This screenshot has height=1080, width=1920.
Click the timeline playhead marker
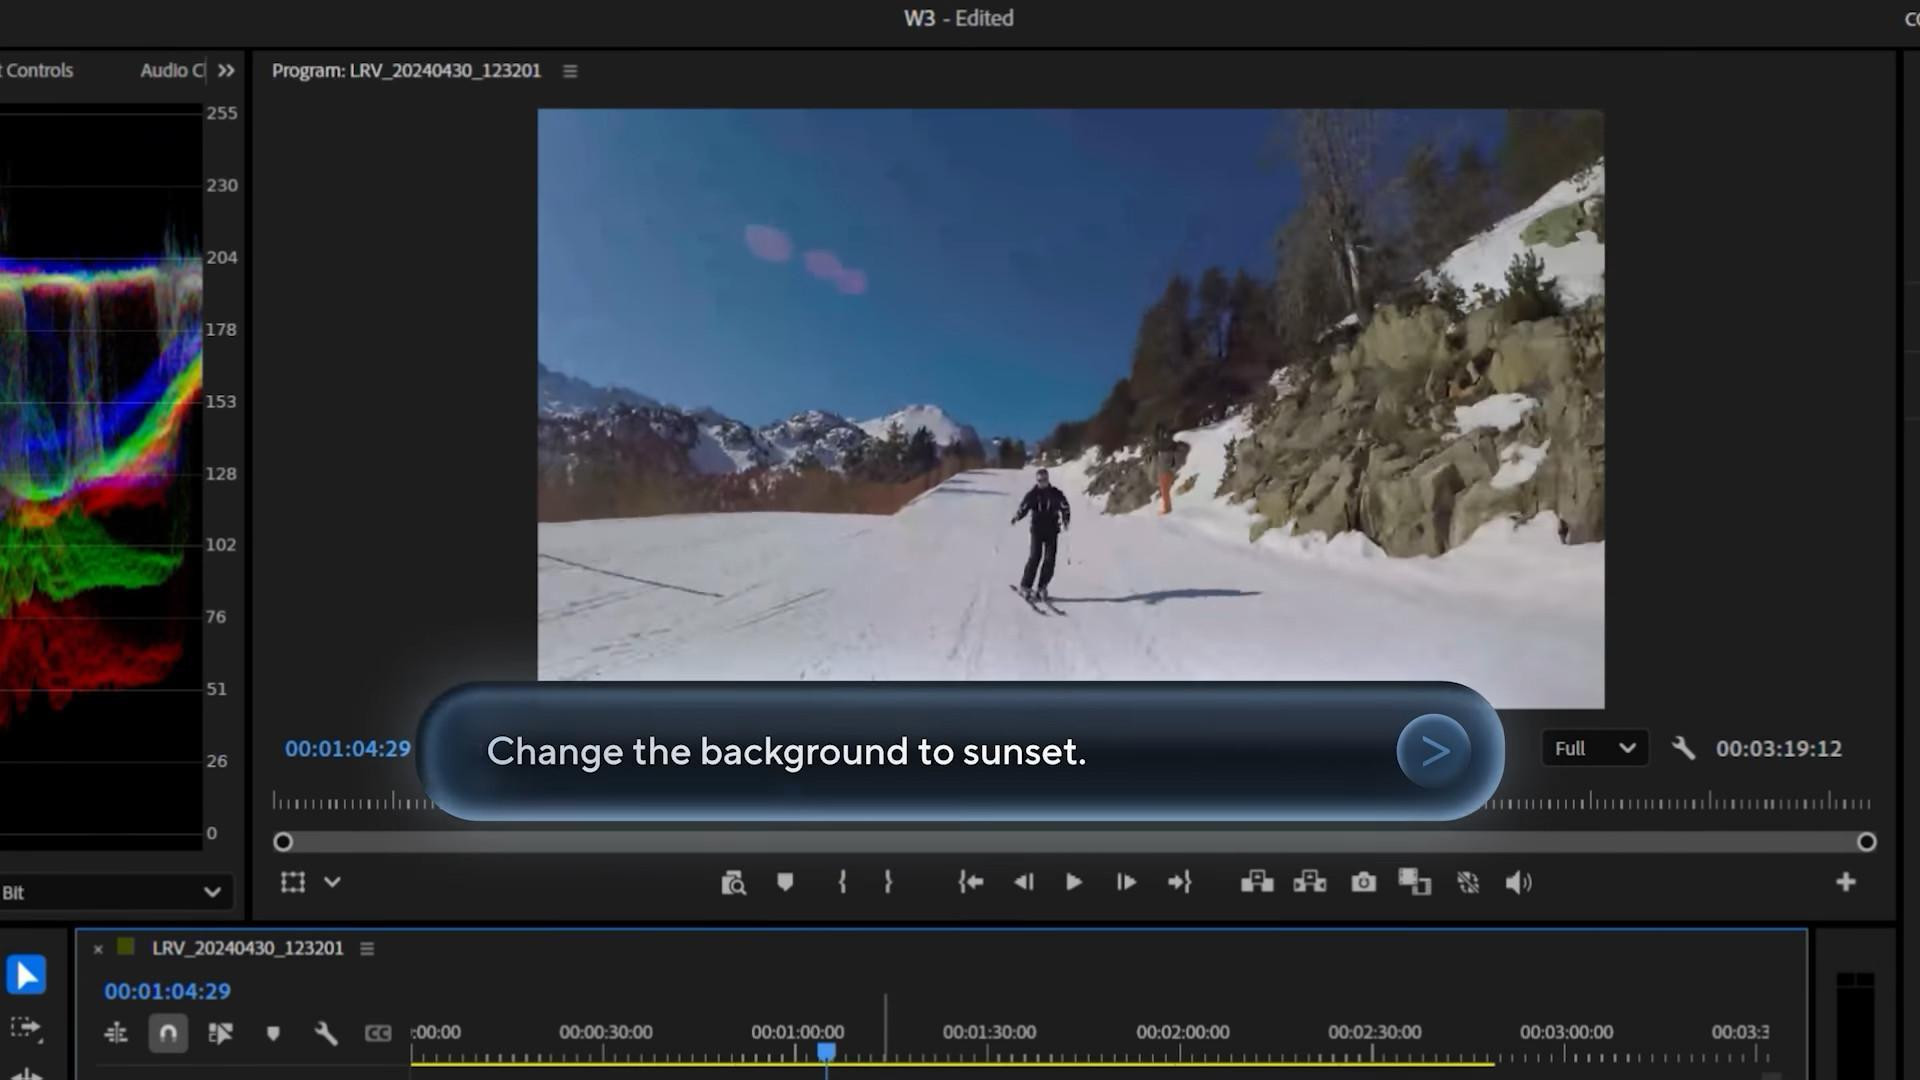point(826,1052)
